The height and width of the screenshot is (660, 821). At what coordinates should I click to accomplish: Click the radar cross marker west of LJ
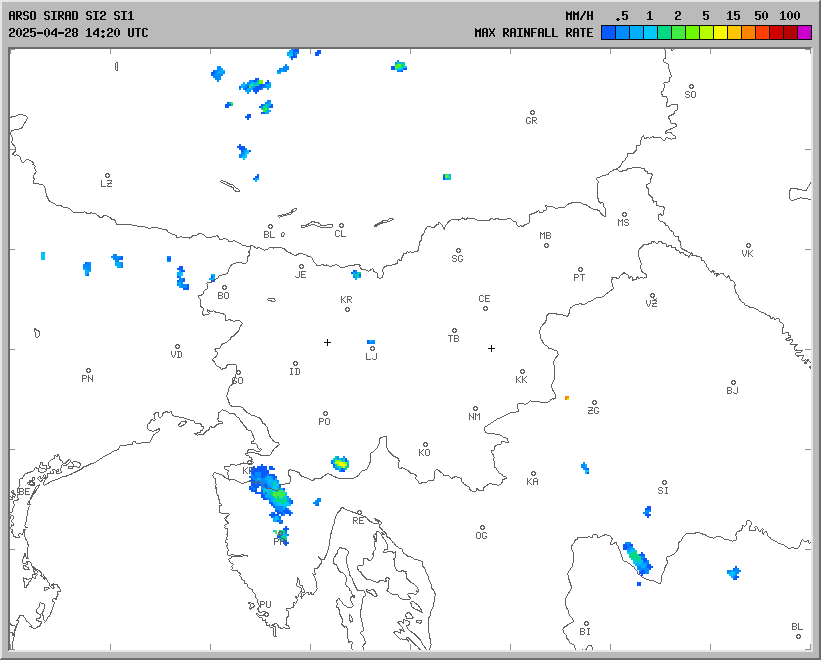coord(327,342)
